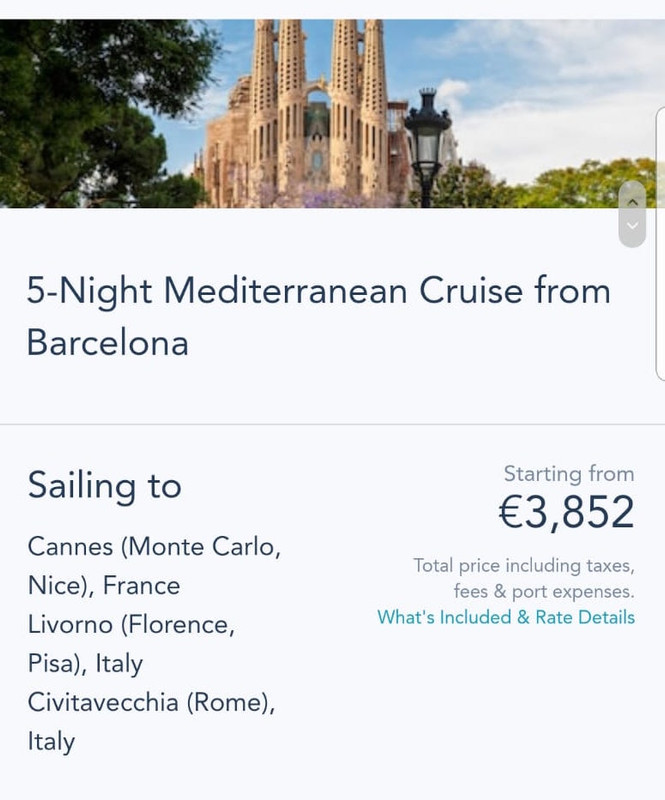Screen dimensions: 665x800
Task: Open What's Included & Rate Details link
Action: 505,617
